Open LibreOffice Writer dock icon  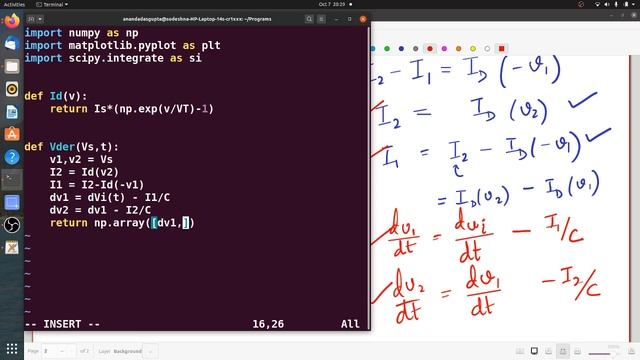pos(12,112)
